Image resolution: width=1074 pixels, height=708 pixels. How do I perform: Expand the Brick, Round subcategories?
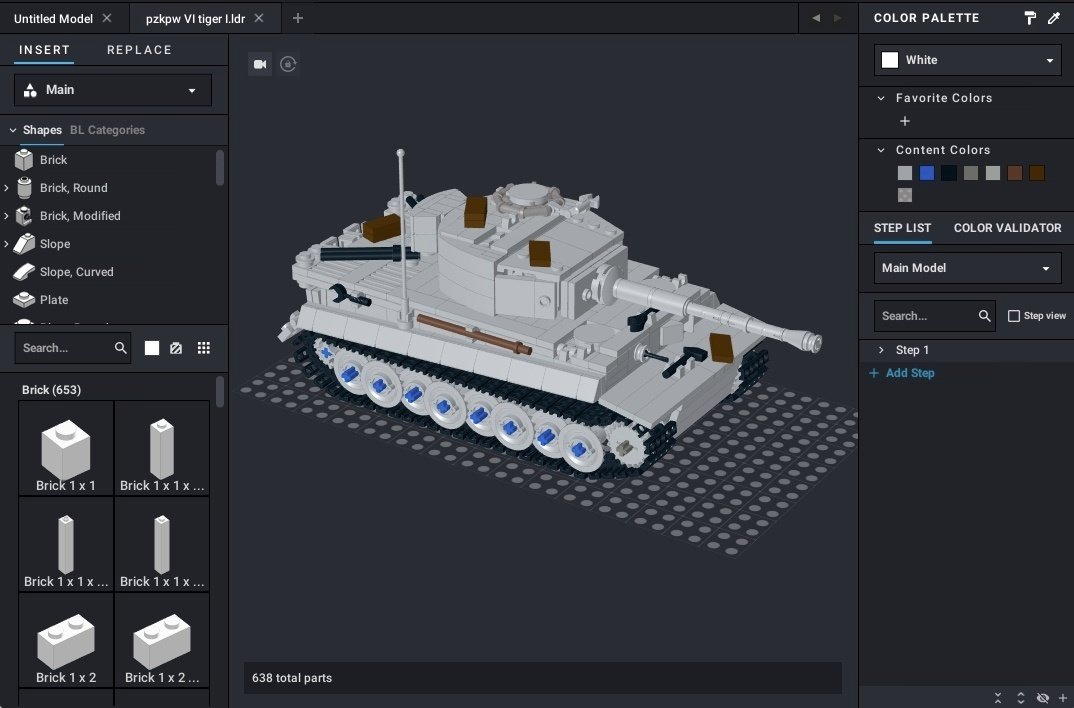click(6, 188)
